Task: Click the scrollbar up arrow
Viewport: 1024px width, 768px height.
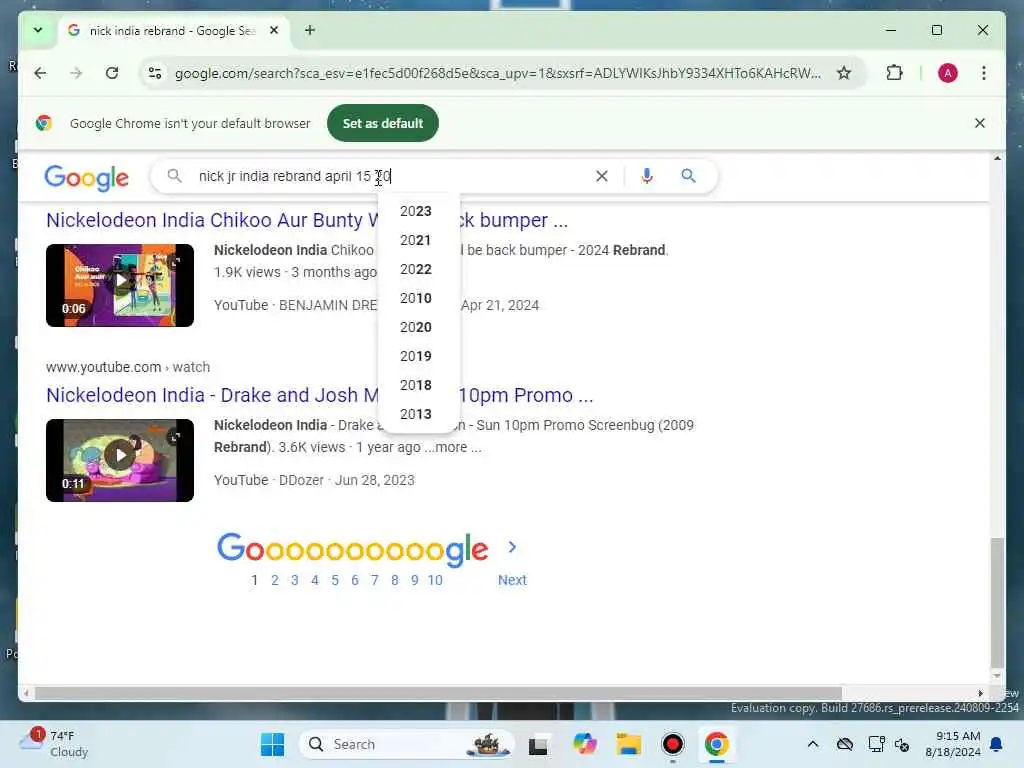Action: 997,158
